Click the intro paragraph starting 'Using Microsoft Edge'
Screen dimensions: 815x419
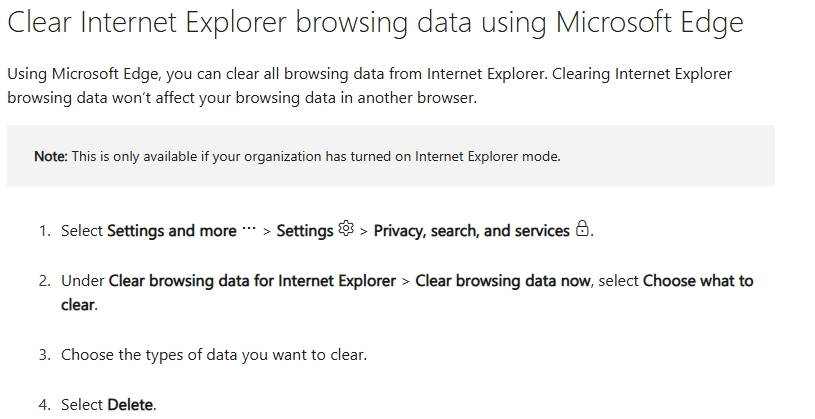[370, 86]
